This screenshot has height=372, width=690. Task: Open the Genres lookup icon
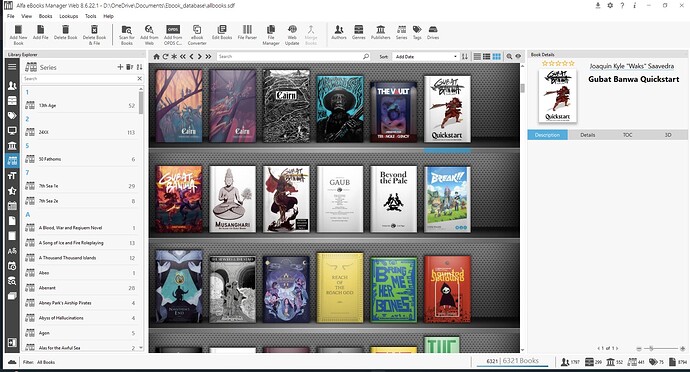pyautogui.click(x=359, y=32)
